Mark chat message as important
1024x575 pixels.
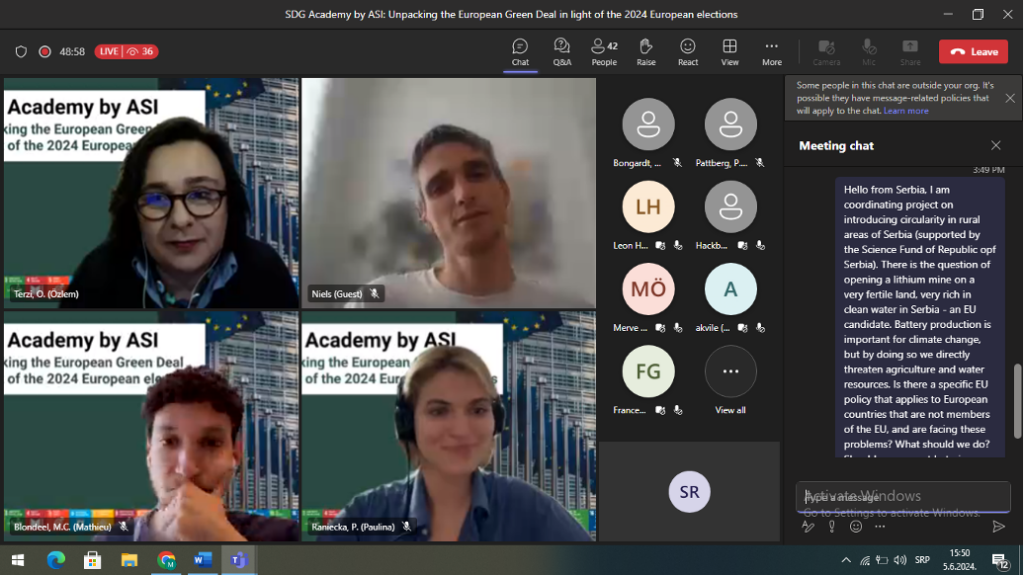click(831, 526)
